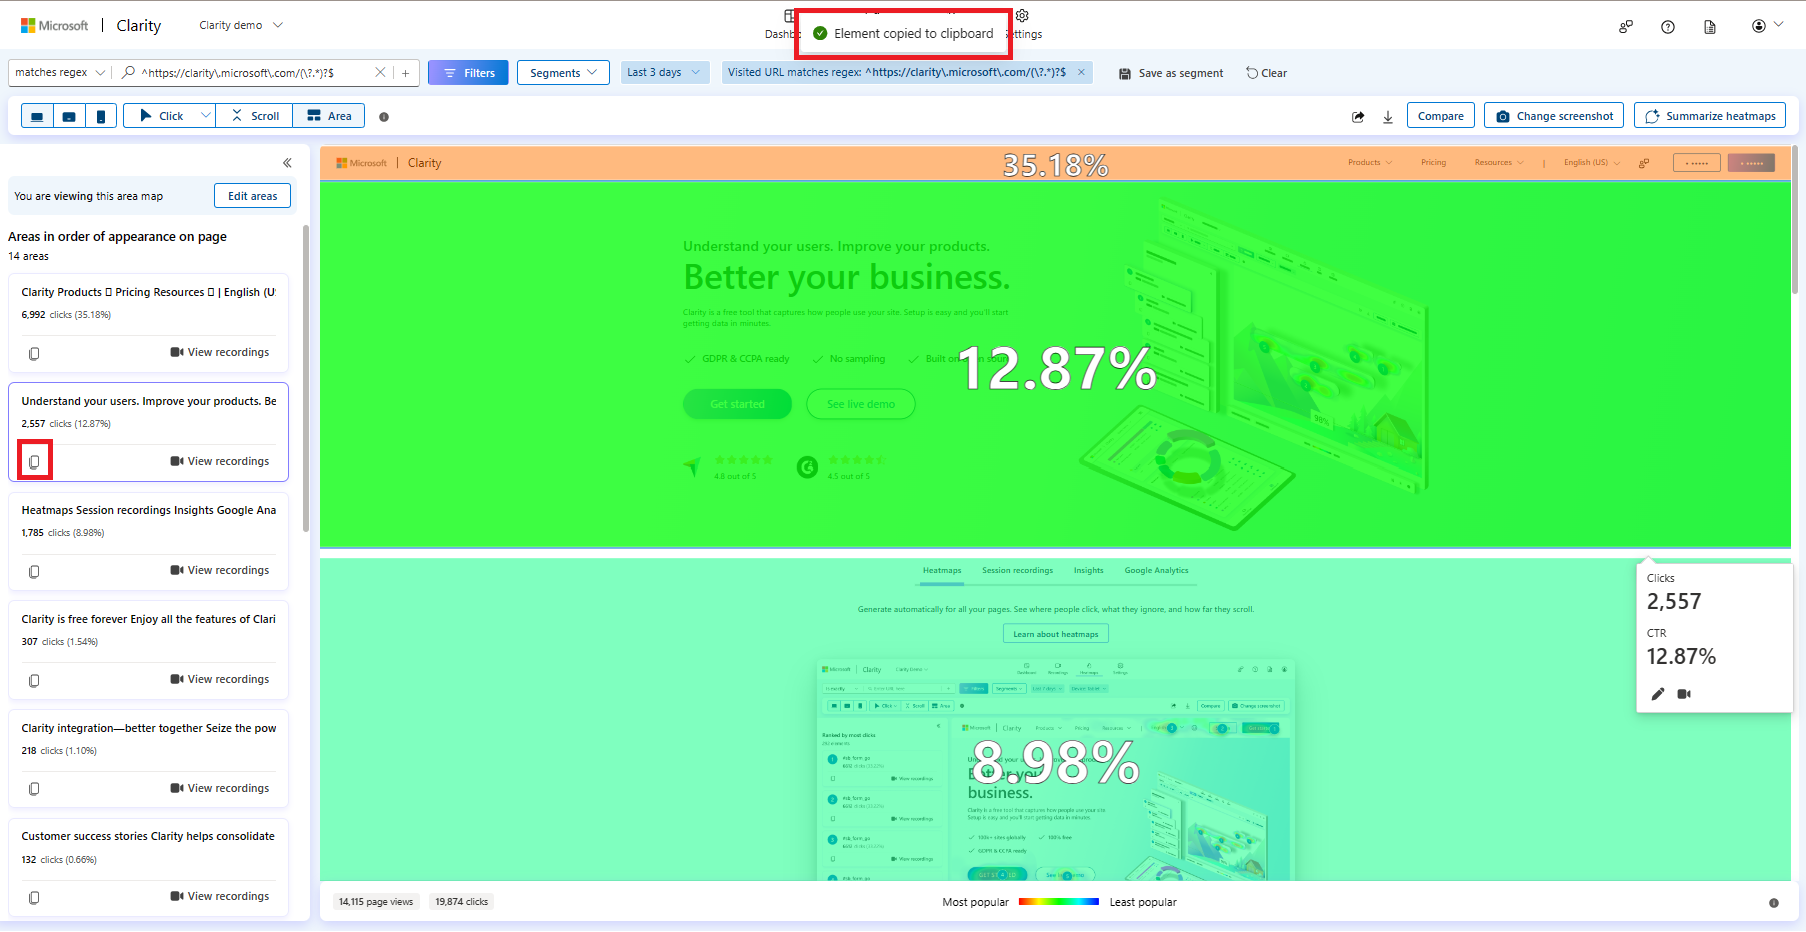Copy element for Clarity integration area
The image size is (1806, 932).
(34, 789)
